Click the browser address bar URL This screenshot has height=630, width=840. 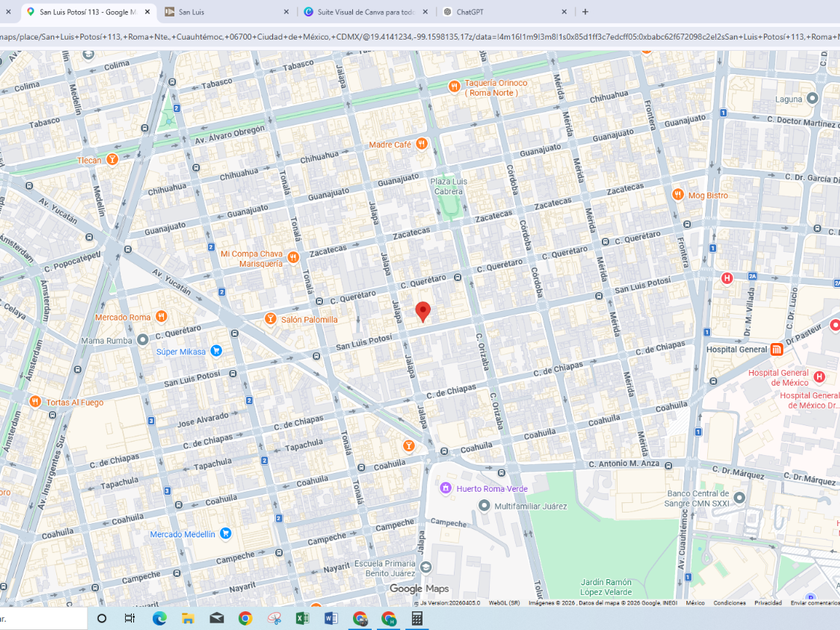tap(420, 37)
